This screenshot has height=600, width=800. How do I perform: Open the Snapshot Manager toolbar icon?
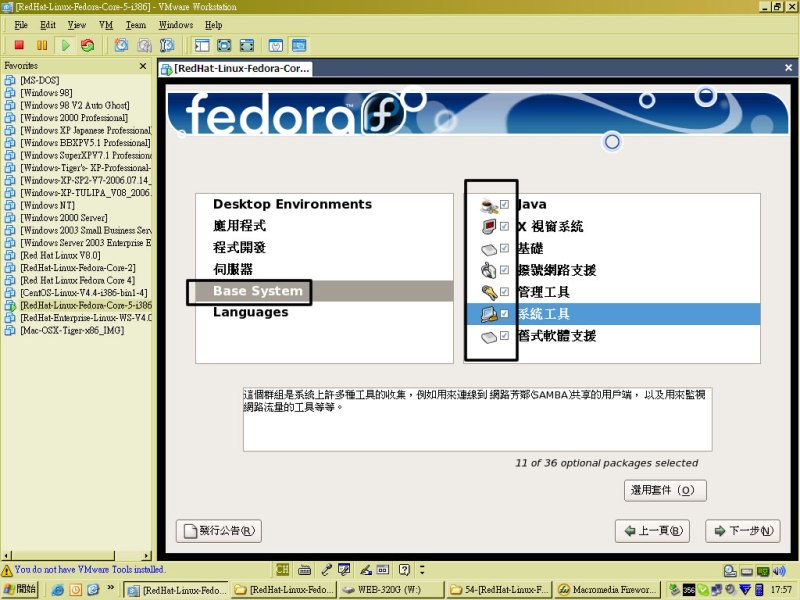pyautogui.click(x=167, y=45)
